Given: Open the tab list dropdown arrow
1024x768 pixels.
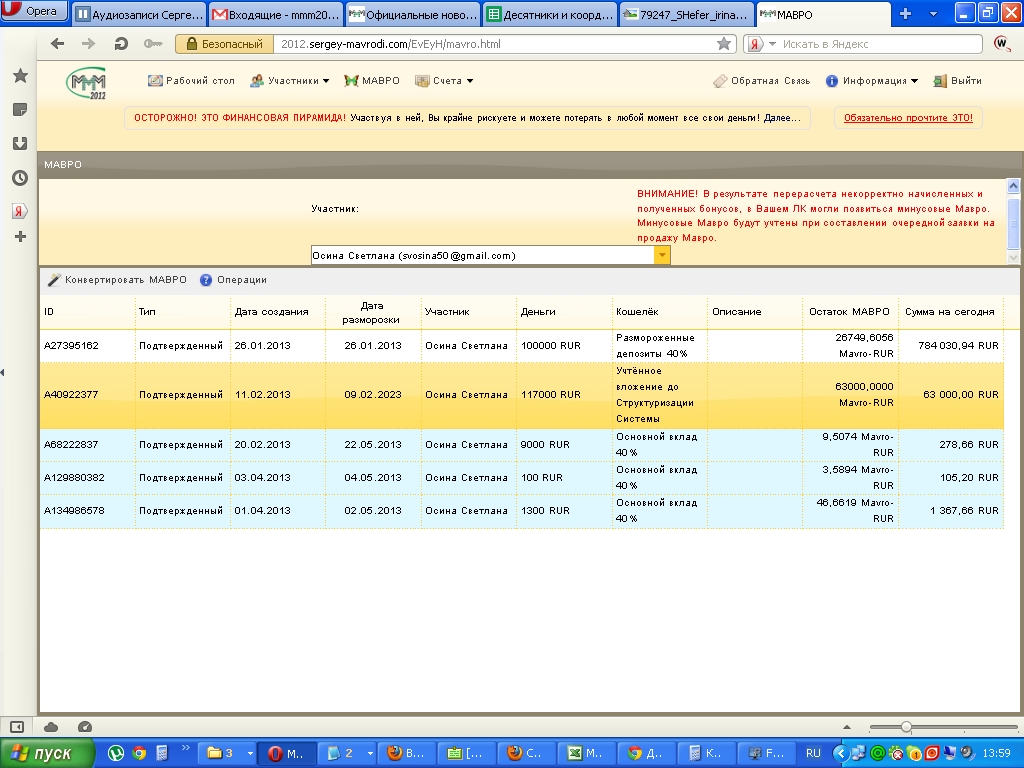Looking at the screenshot, I should [933, 14].
